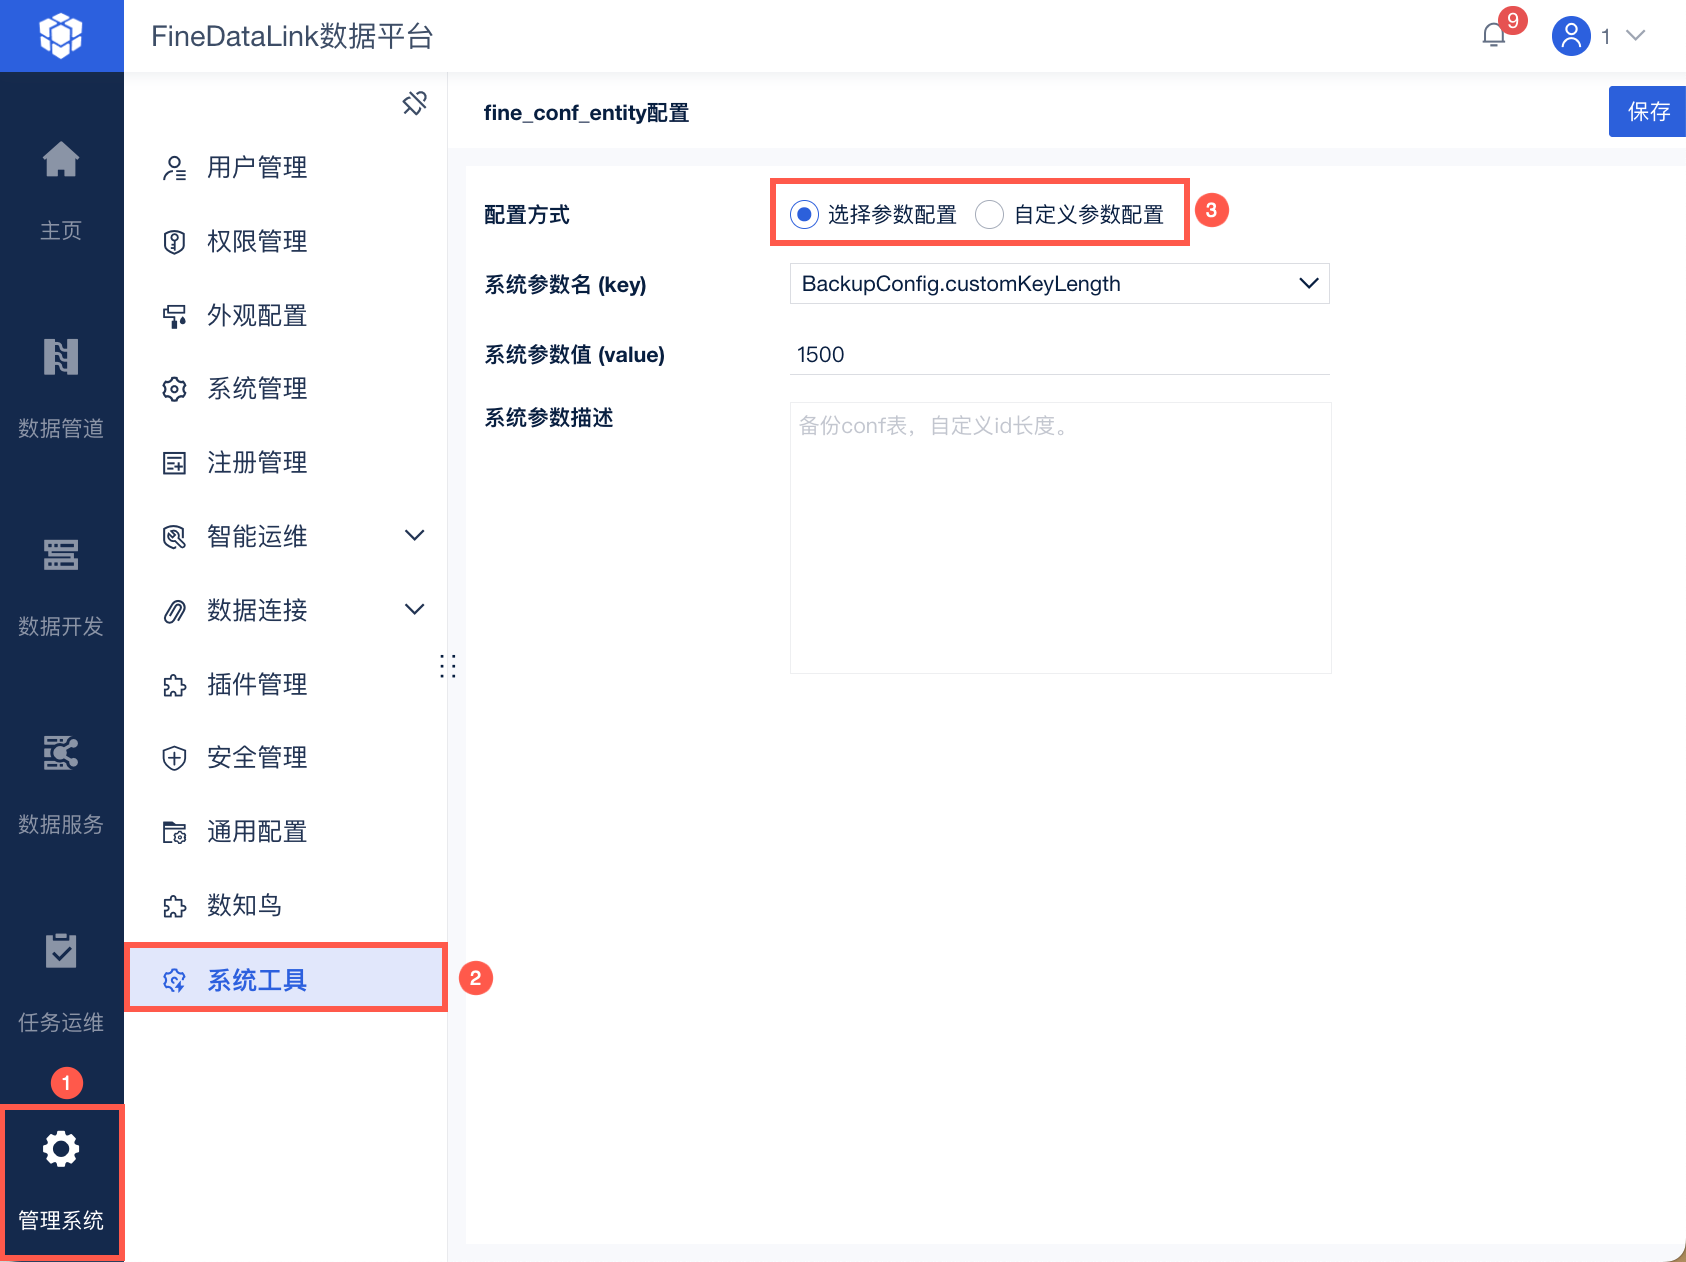The image size is (1686, 1262).
Task: Select 系统工具 menu item
Action: point(286,978)
